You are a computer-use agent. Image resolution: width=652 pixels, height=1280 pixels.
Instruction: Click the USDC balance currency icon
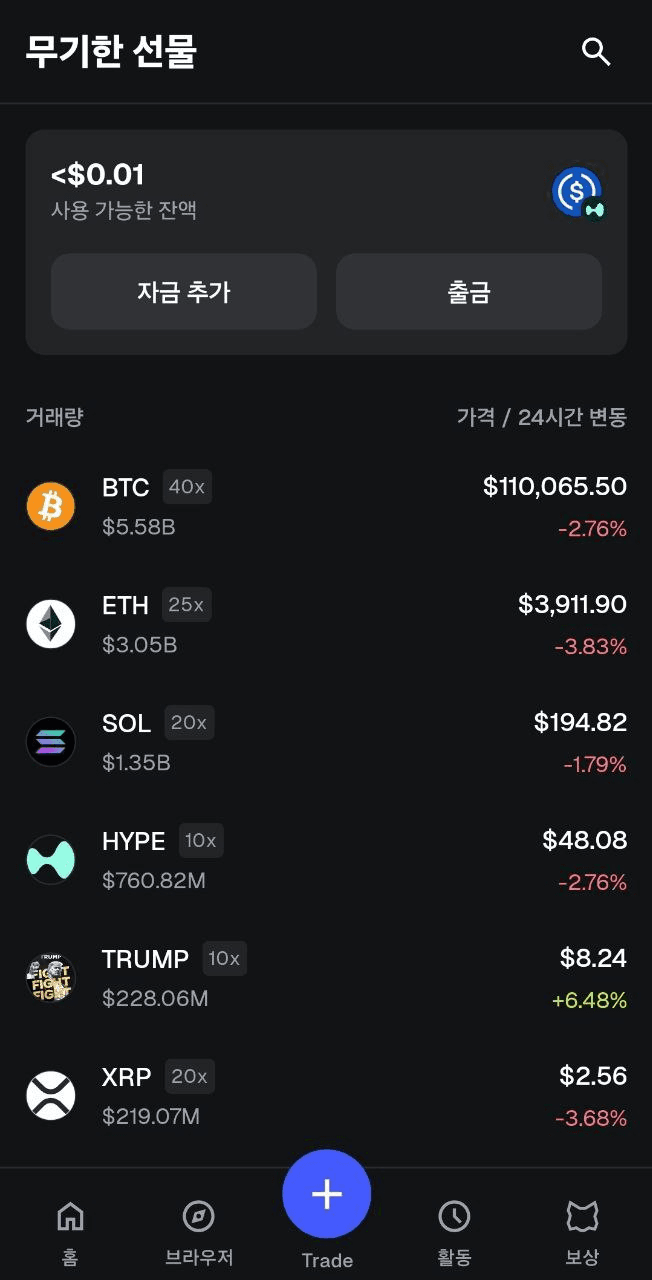click(x=576, y=192)
